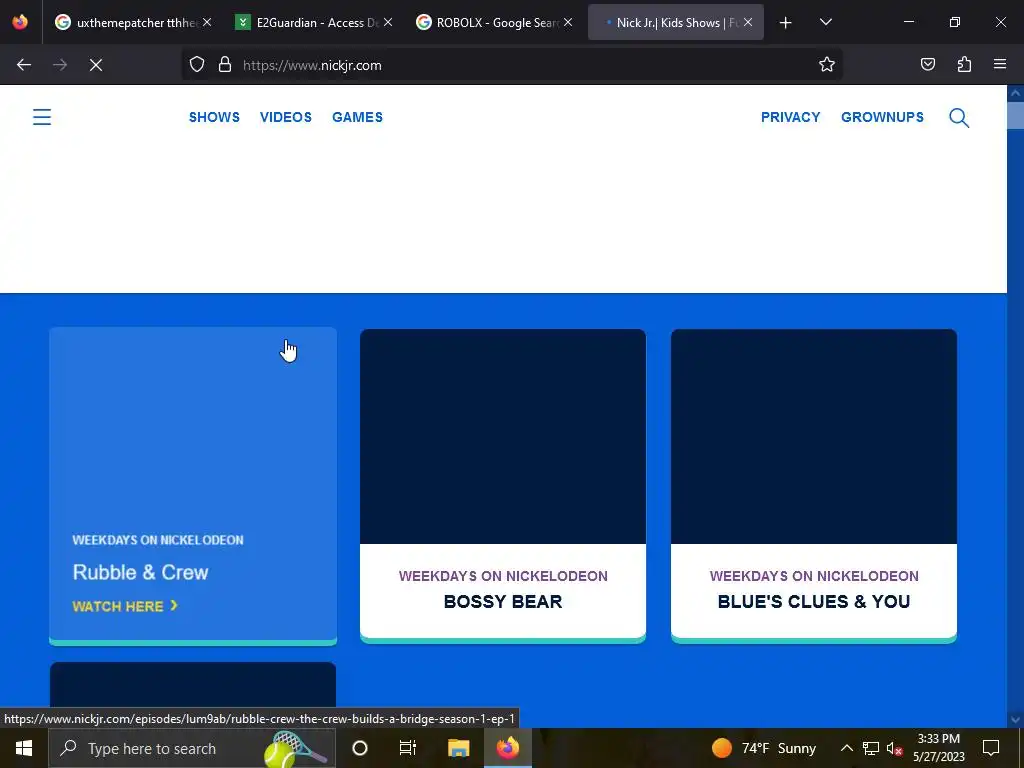1024x768 pixels.
Task: Open the GAMES navigation link
Action: pos(357,118)
